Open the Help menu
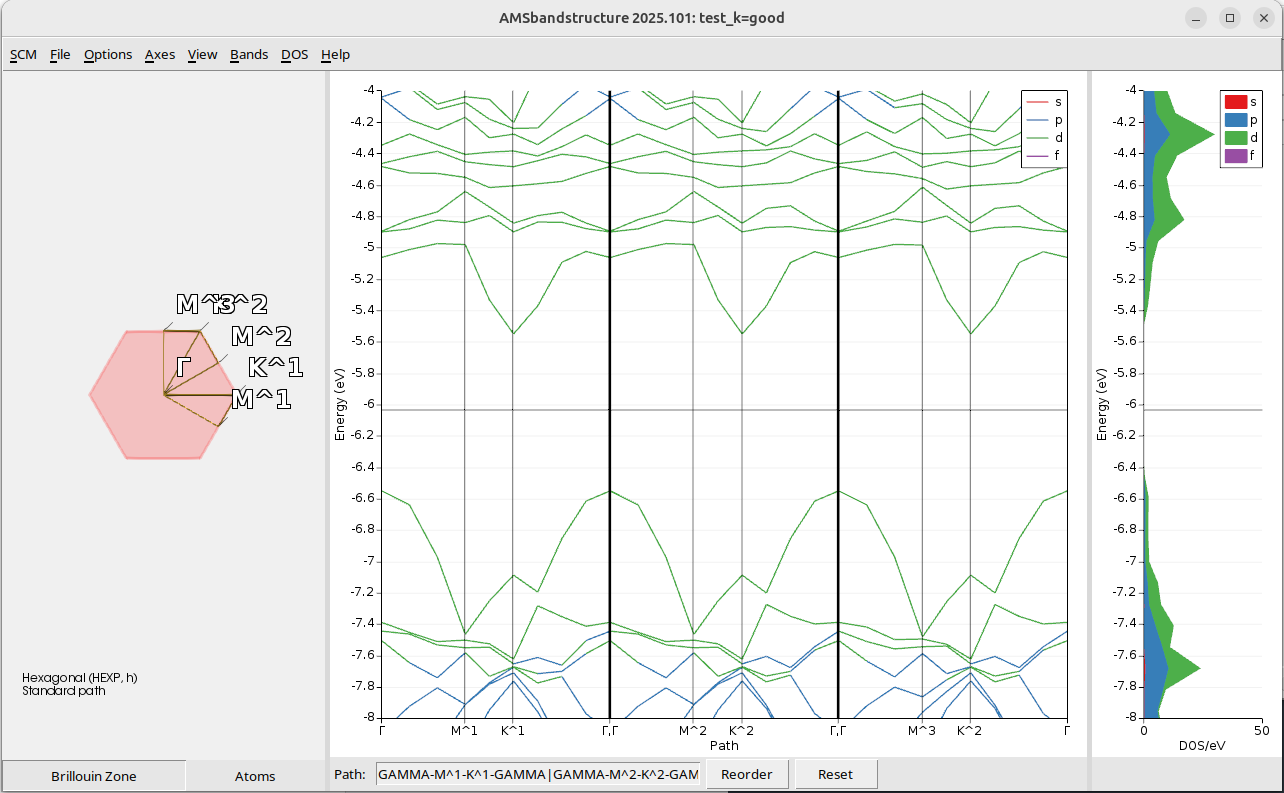The image size is (1284, 793). click(335, 54)
